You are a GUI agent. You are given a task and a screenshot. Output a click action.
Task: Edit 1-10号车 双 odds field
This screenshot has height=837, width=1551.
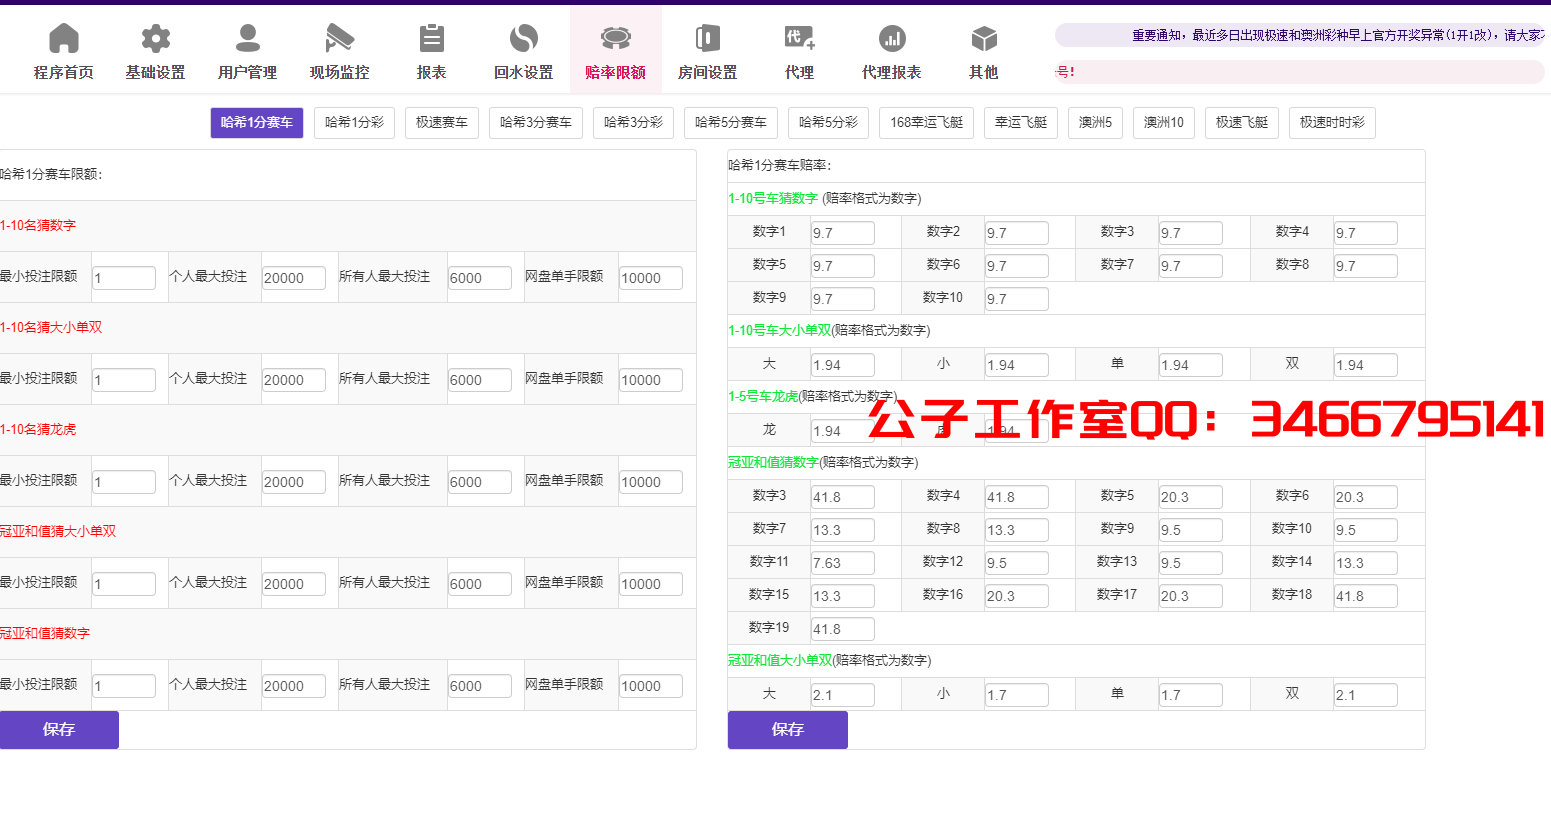[x=1366, y=365]
